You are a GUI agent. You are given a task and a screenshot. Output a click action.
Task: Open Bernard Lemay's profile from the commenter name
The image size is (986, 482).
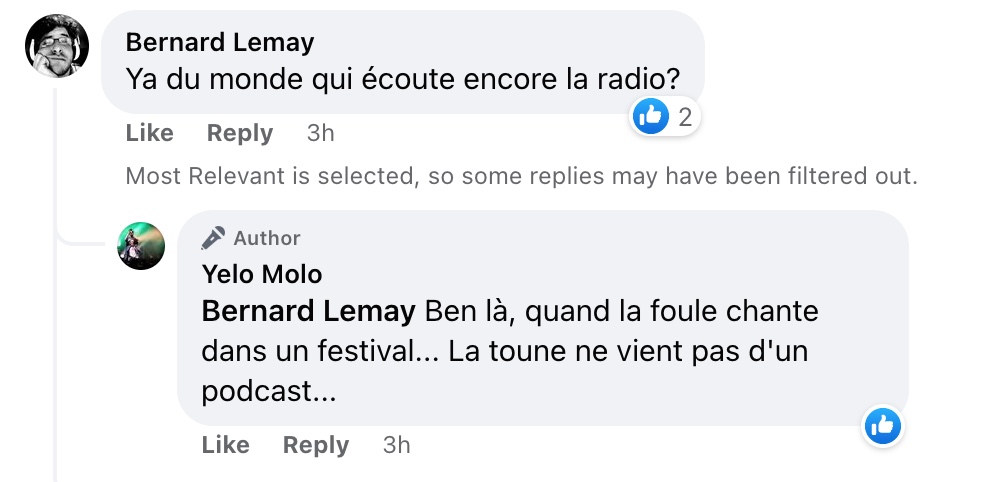pos(220,42)
